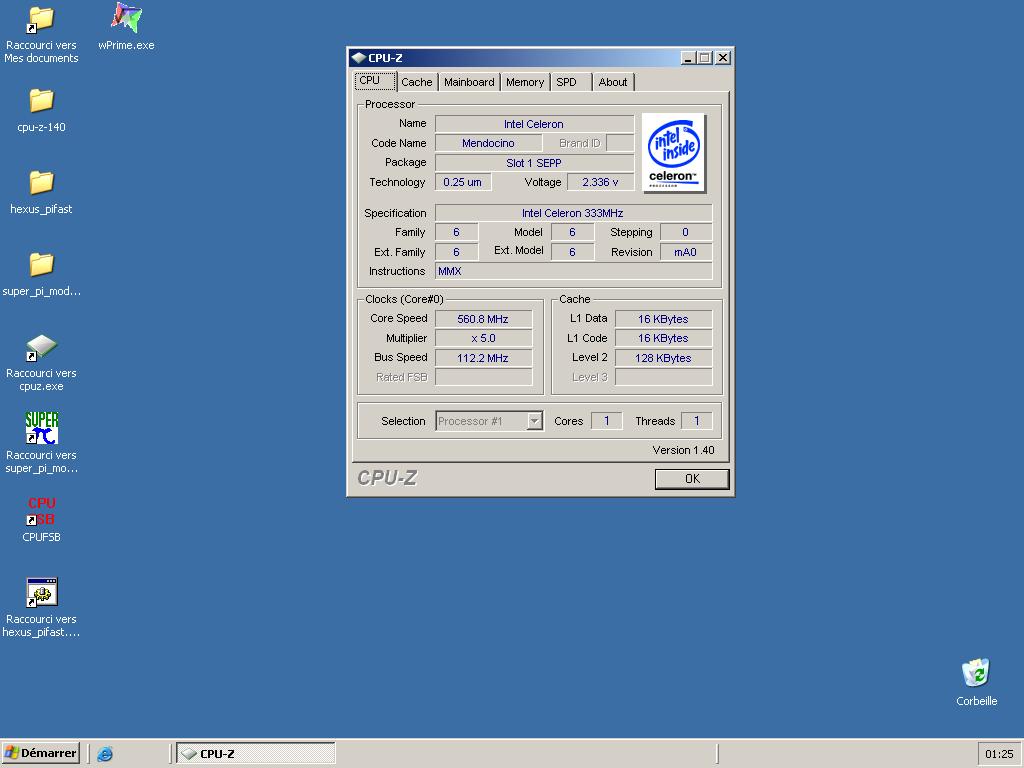This screenshot has height=768, width=1024.
Task: Expand the Processor #1 selection dropdown
Action: point(534,421)
